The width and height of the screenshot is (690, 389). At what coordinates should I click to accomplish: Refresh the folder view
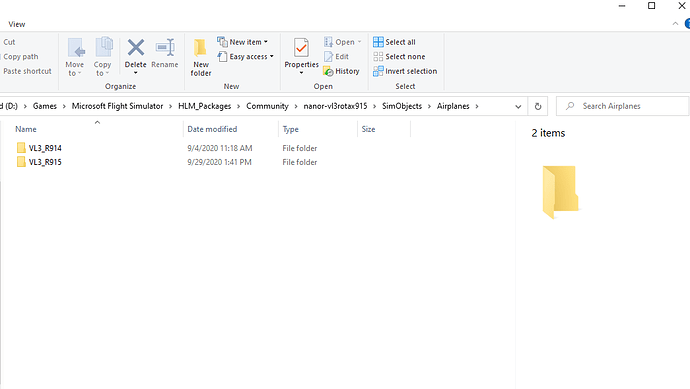[x=538, y=106]
